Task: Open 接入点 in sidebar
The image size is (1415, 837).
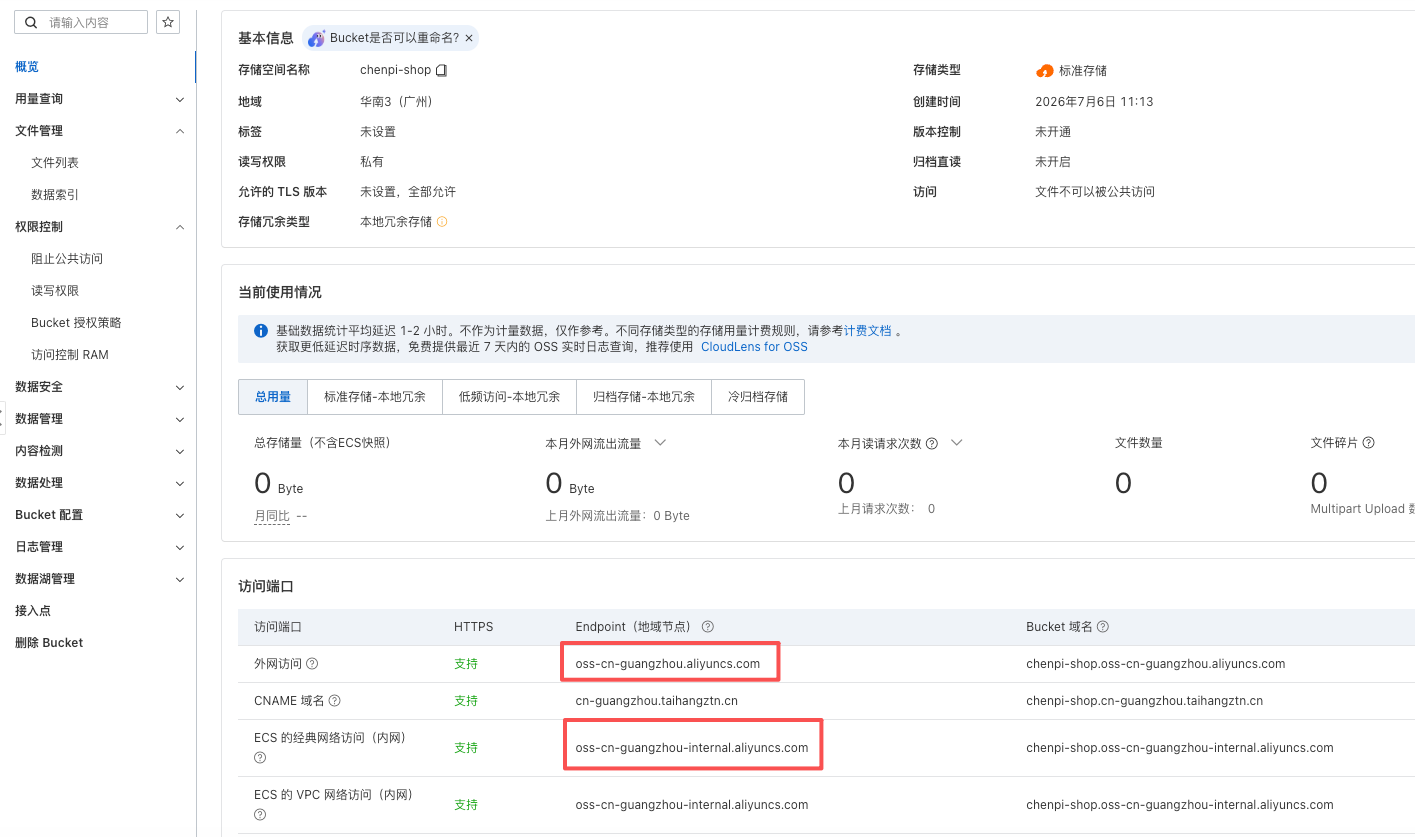Action: [x=33, y=611]
